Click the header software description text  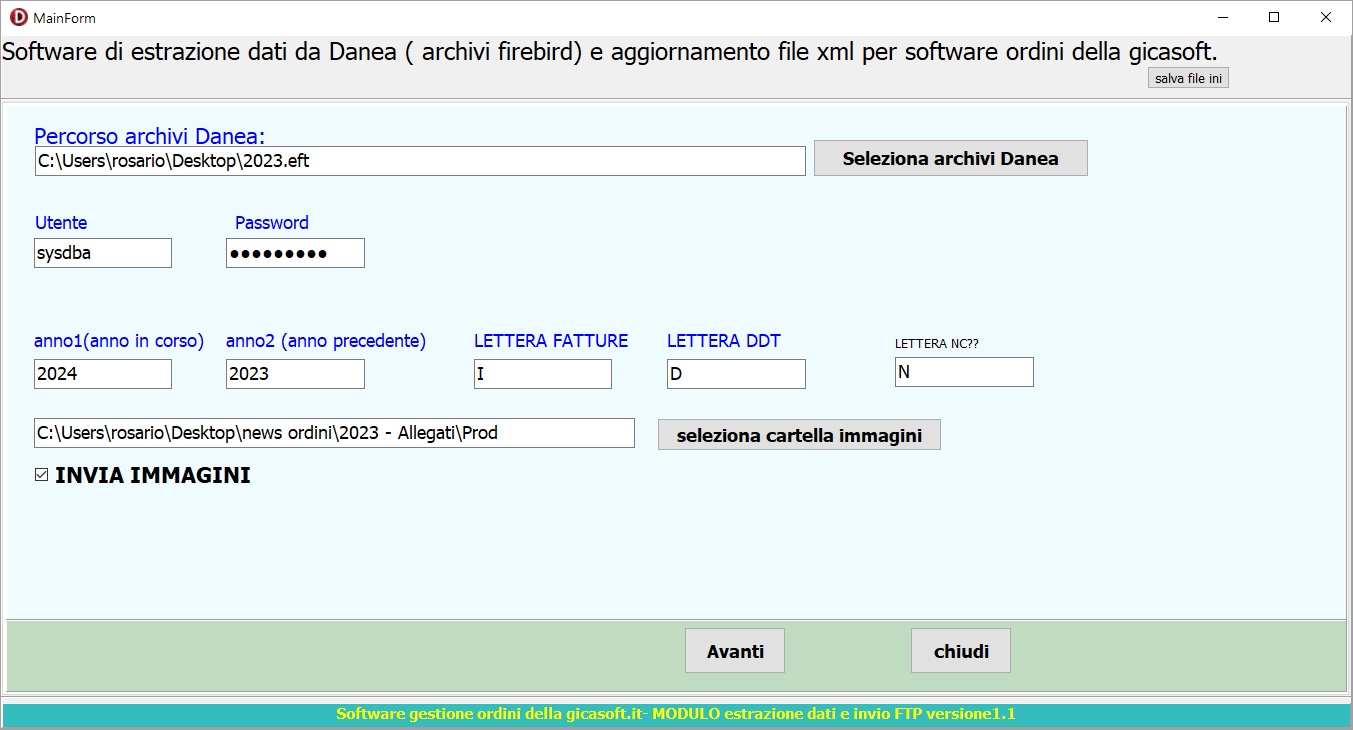pyautogui.click(x=610, y=52)
